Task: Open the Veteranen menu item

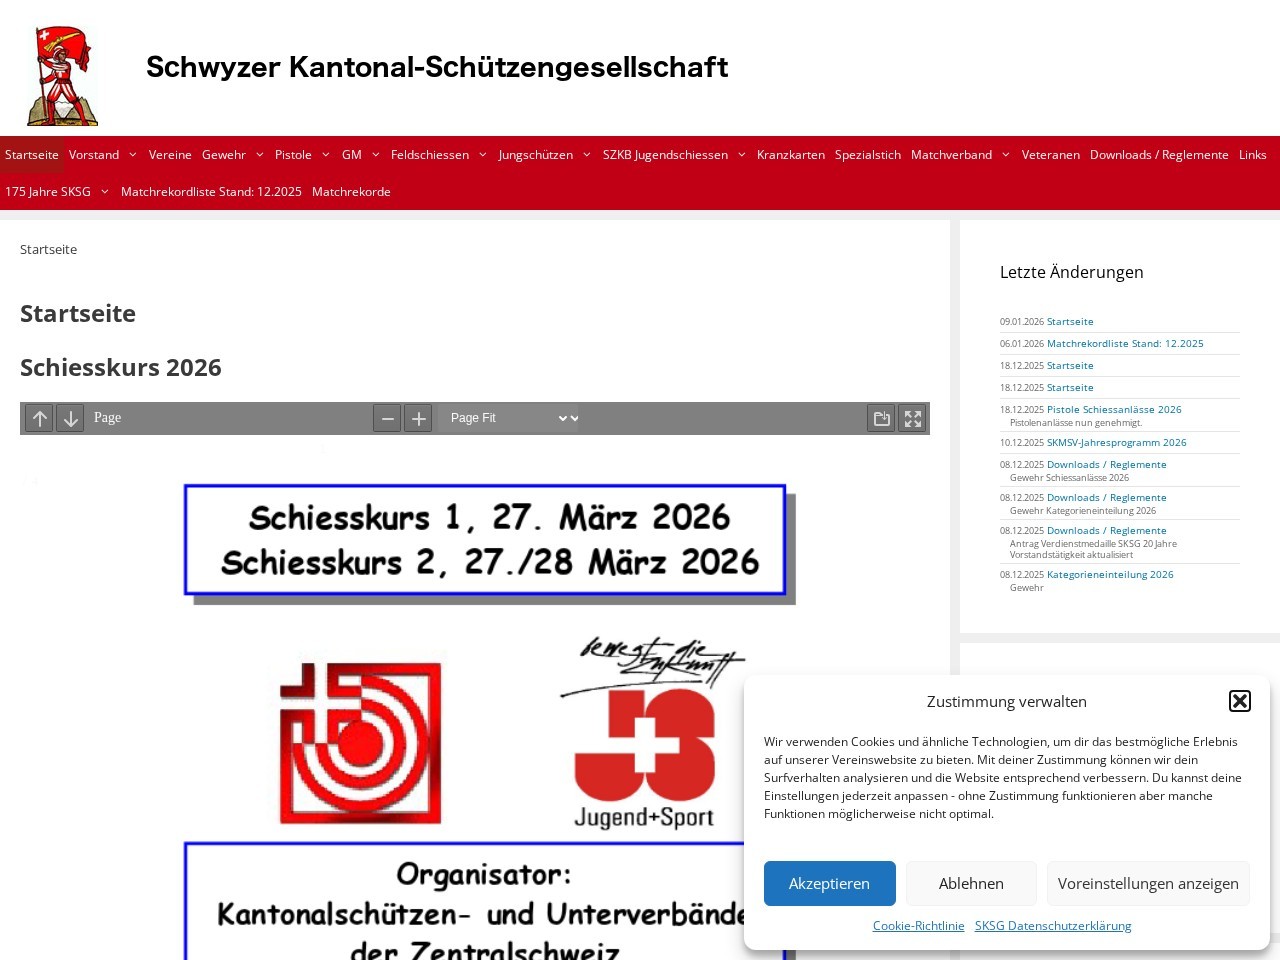Action: coord(1050,155)
